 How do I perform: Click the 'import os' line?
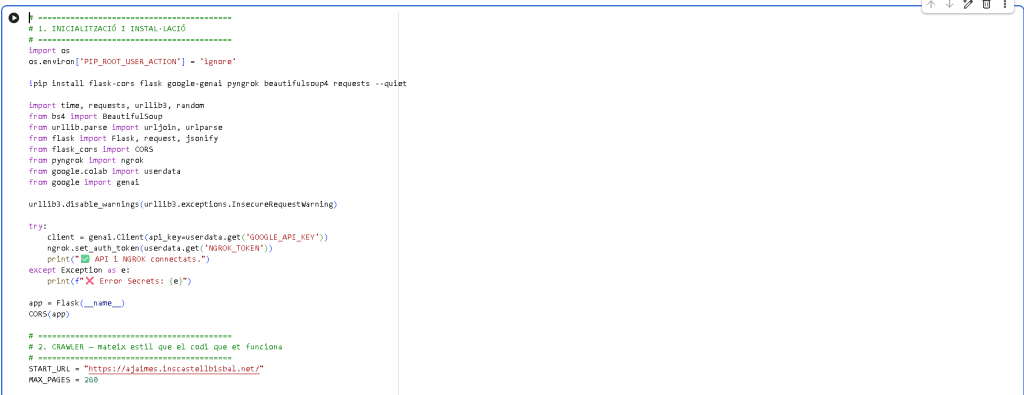[49, 50]
